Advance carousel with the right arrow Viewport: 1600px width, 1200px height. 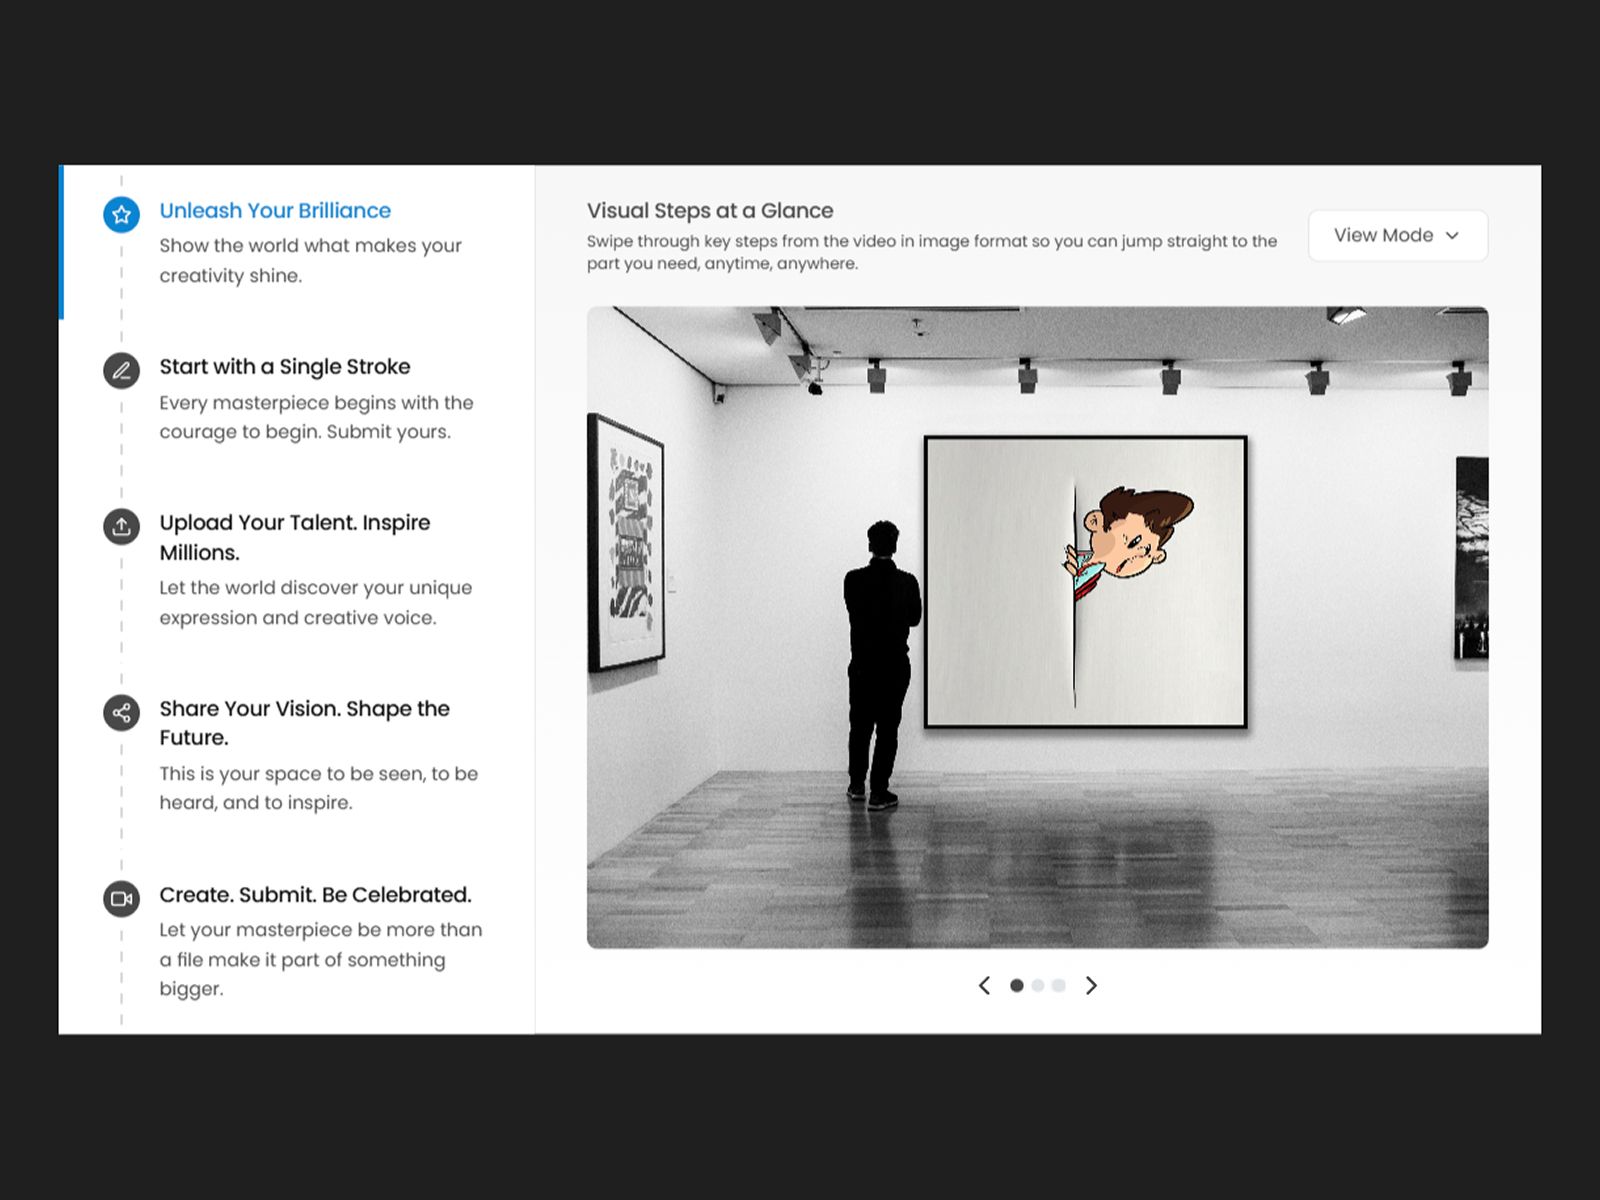[1091, 986]
